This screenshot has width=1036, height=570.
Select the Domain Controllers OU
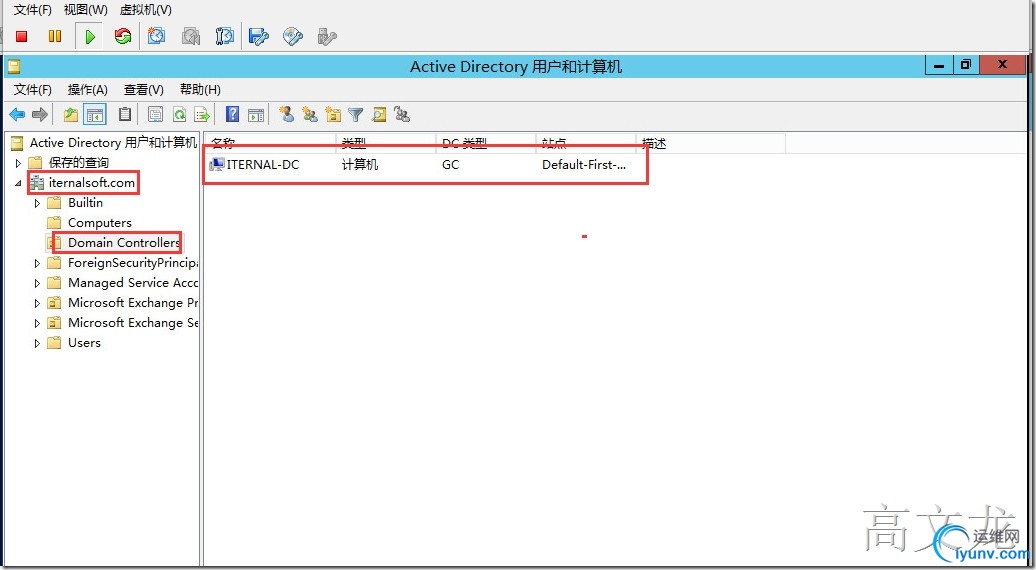pyautogui.click(x=124, y=242)
